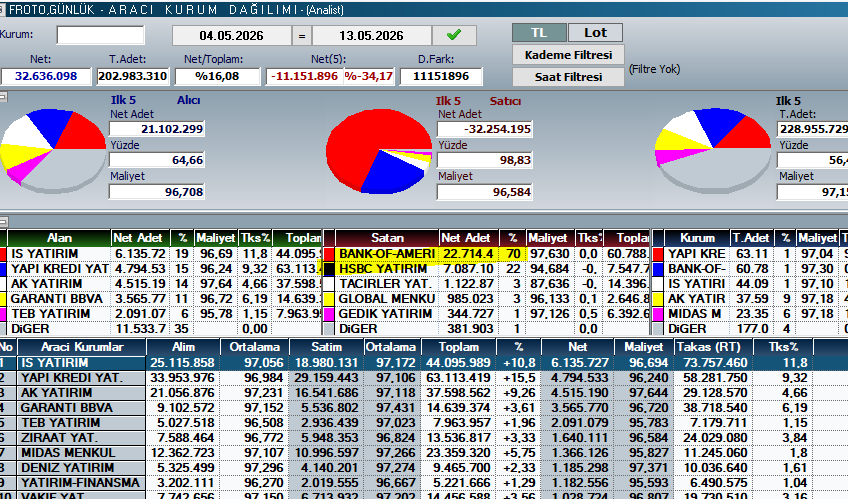Open Kademe Filtresi
The image size is (848, 499).
(x=568, y=55)
